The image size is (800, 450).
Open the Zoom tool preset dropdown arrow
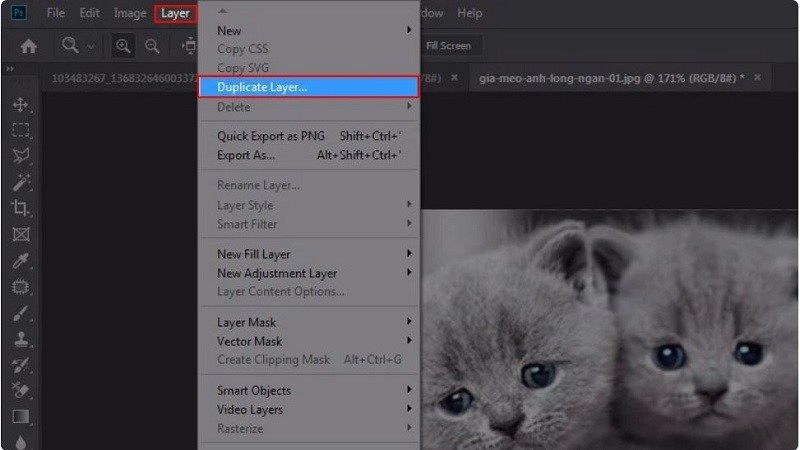[91, 46]
